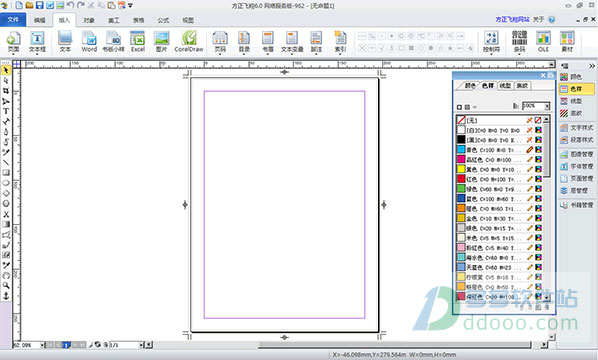Select the arrow Selection tool in toolbox

click(x=6, y=70)
